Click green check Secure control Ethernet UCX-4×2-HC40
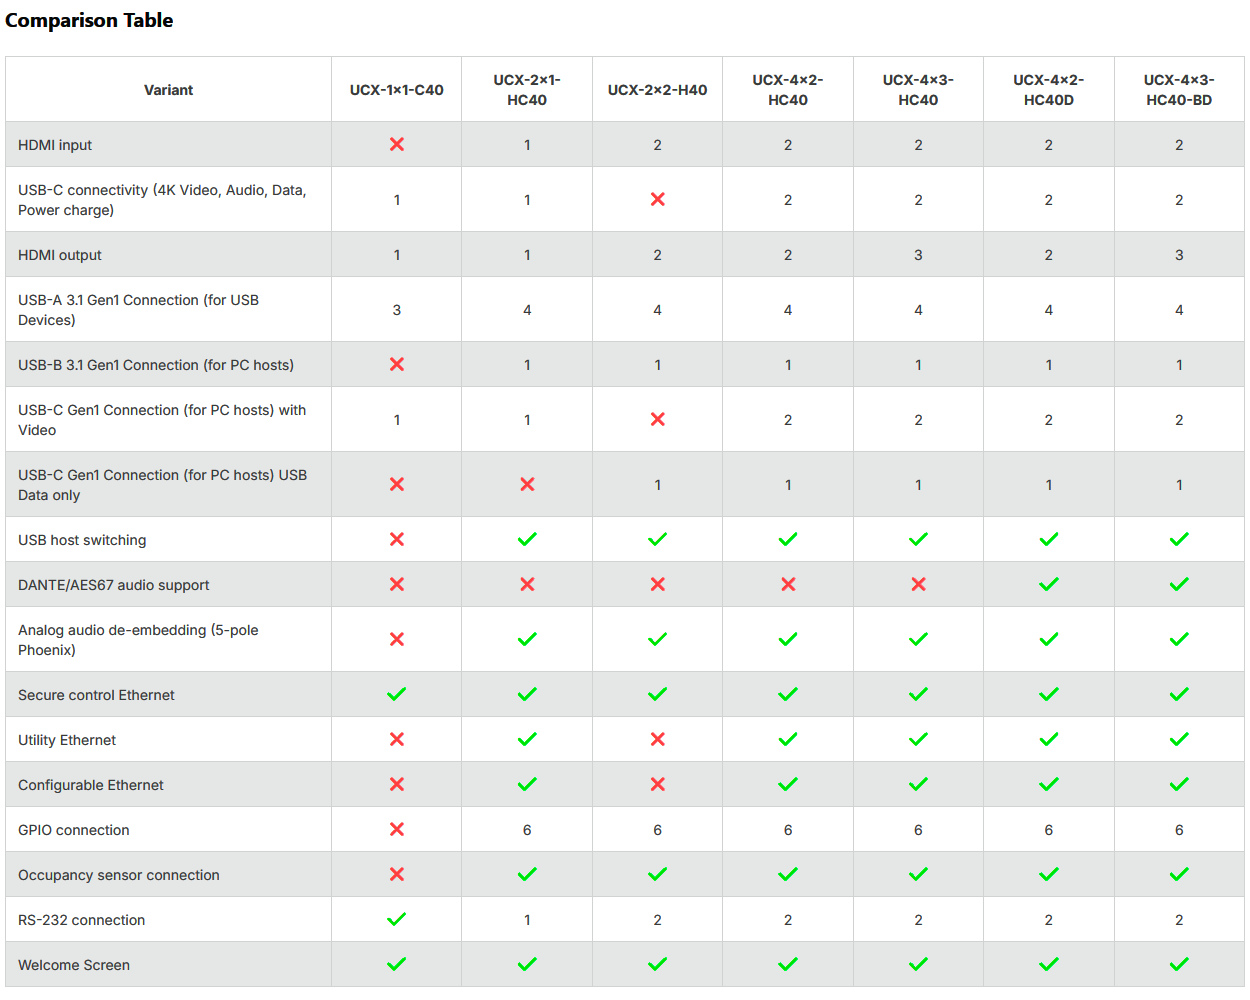The height and width of the screenshot is (1000, 1250). [788, 694]
